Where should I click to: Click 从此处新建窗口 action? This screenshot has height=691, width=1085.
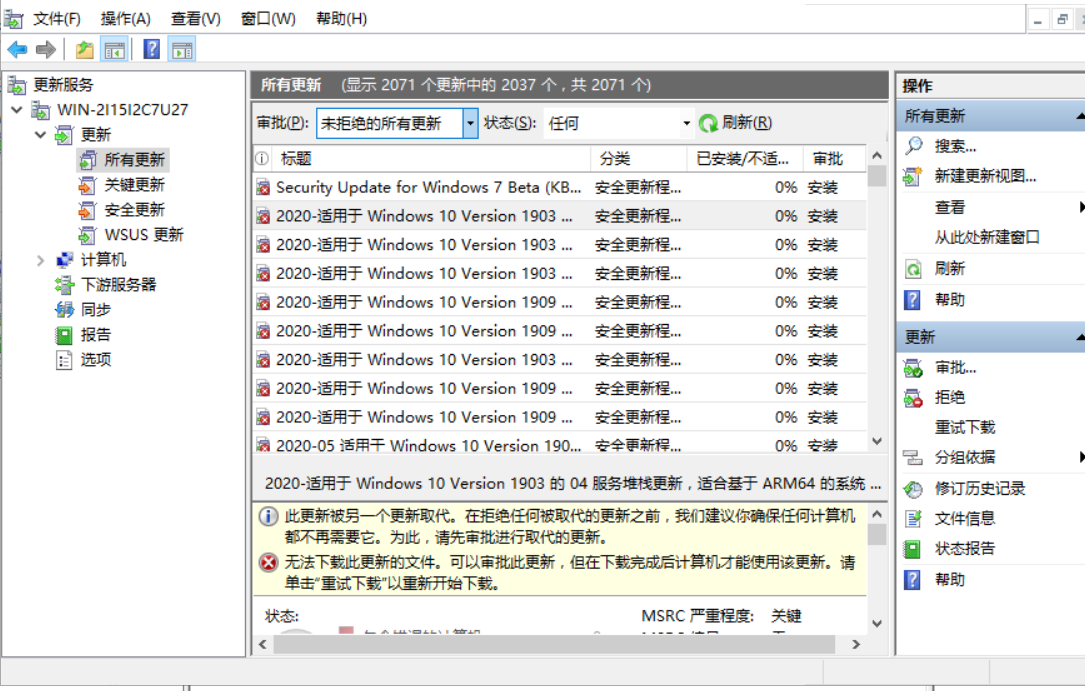click(987, 238)
